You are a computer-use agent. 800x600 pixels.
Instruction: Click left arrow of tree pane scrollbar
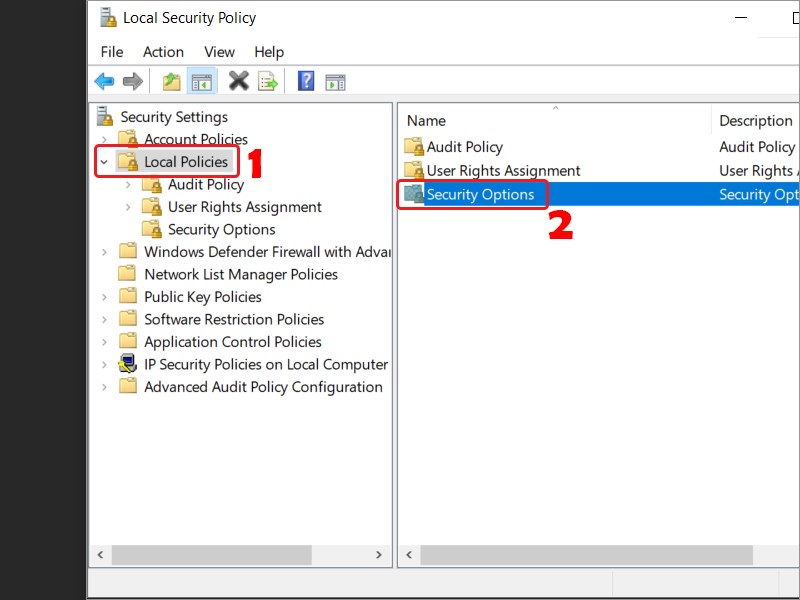coord(101,555)
